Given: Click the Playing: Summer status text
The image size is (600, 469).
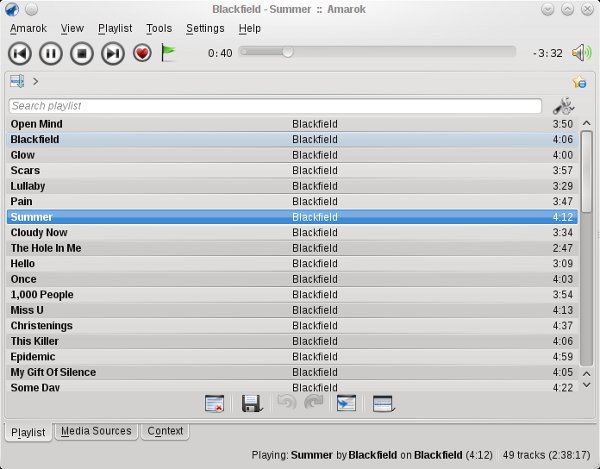Looking at the screenshot, I should (x=372, y=455).
